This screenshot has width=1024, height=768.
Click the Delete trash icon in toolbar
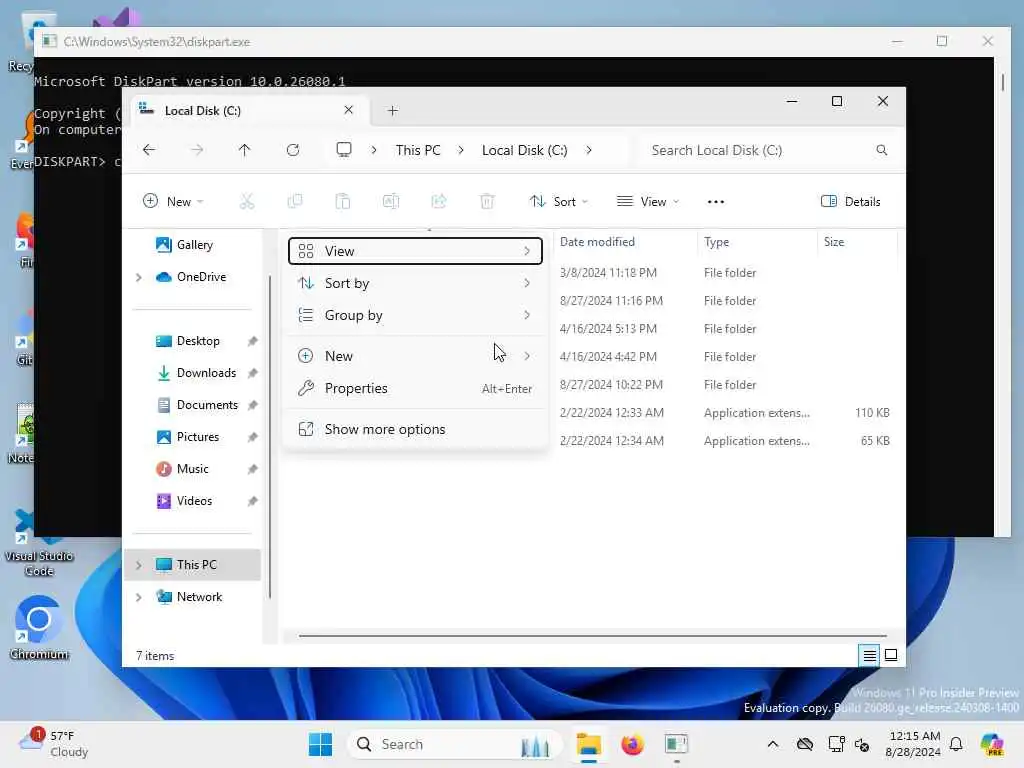487,202
